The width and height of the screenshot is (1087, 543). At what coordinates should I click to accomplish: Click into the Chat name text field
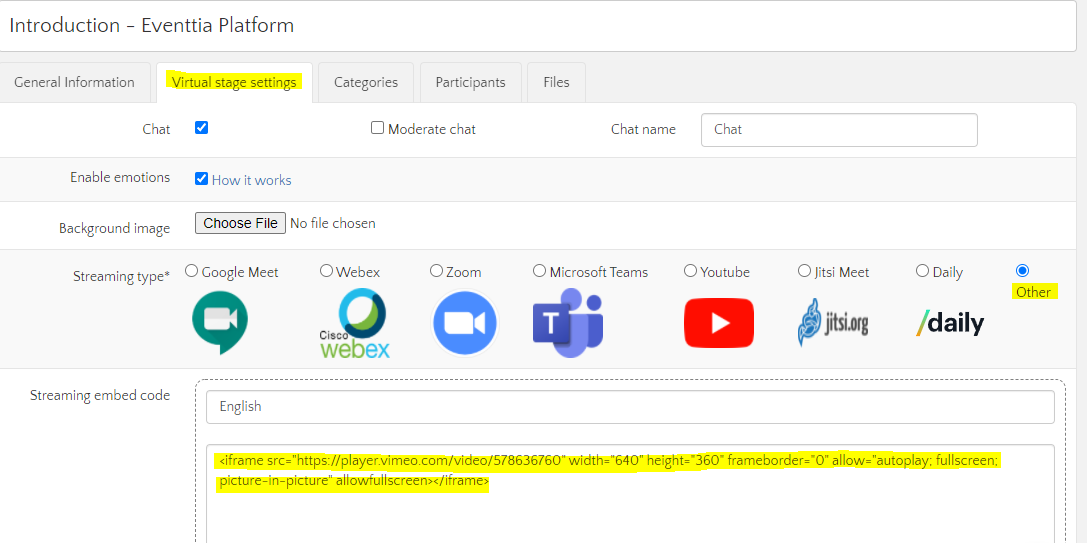point(839,130)
